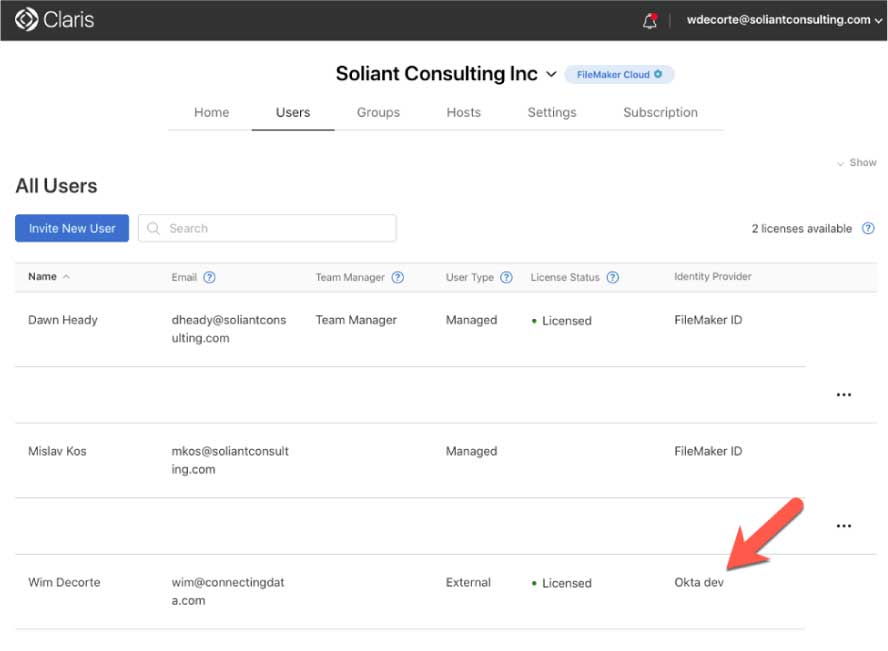The image size is (888, 651).
Task: Focus the Search users field
Action: click(x=267, y=228)
